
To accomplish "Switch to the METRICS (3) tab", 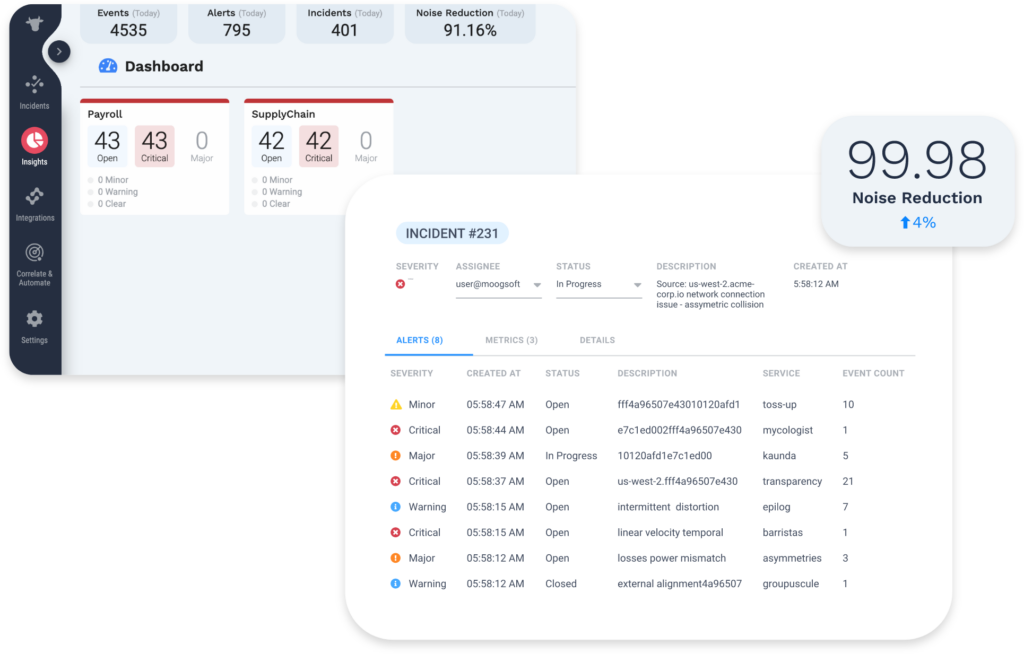I will (511, 340).
